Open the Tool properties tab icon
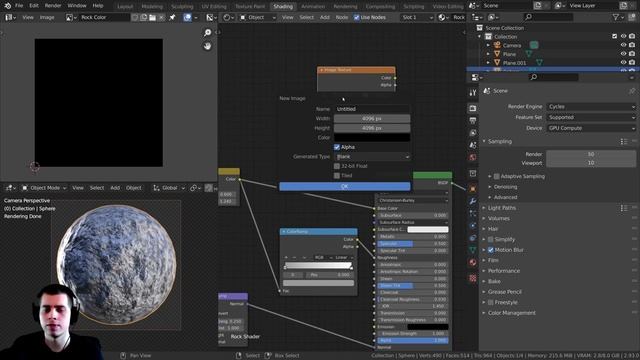Screen dimensions: 640x360 click(473, 93)
